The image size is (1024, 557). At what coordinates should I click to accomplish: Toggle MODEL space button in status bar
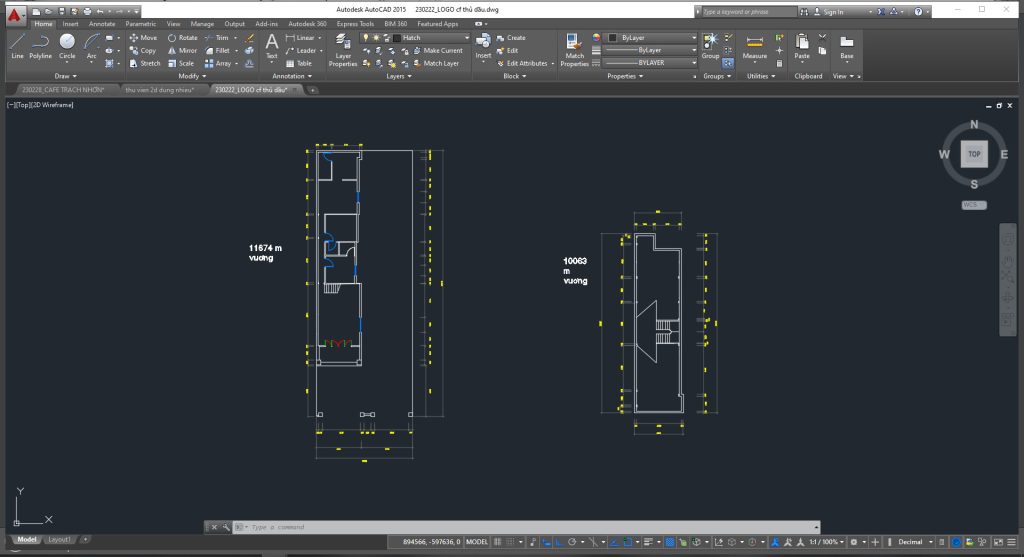click(x=477, y=542)
